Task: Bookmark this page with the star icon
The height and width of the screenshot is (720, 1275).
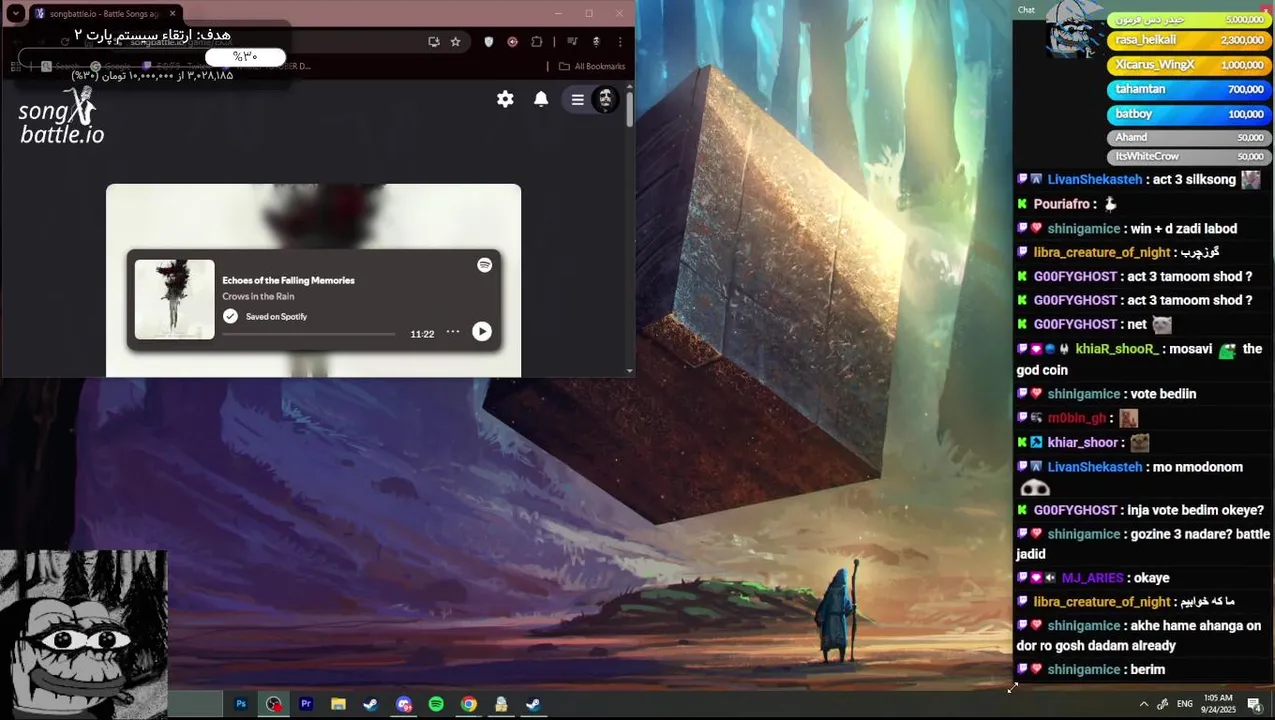Action: [x=456, y=42]
